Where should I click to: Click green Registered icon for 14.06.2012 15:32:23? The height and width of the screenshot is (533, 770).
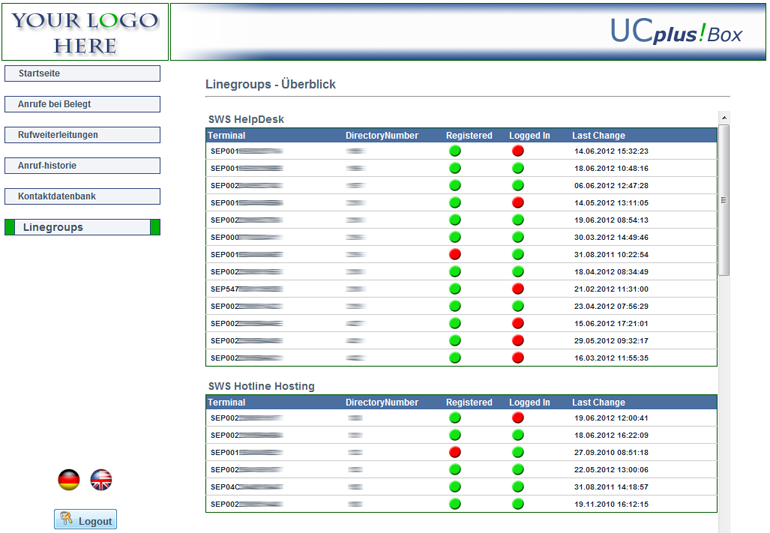[x=455, y=151]
